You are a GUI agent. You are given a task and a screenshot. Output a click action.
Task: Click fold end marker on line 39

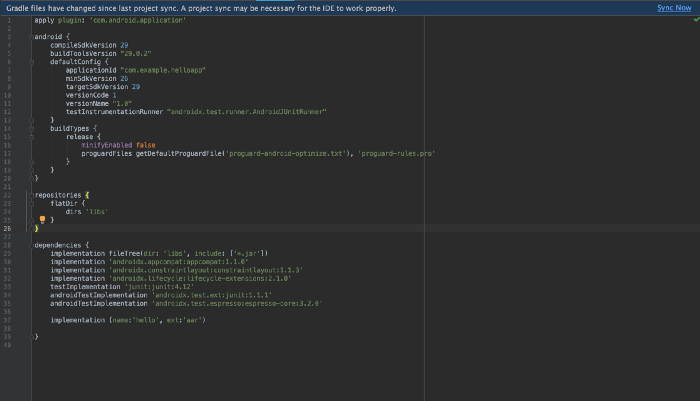click(31, 337)
